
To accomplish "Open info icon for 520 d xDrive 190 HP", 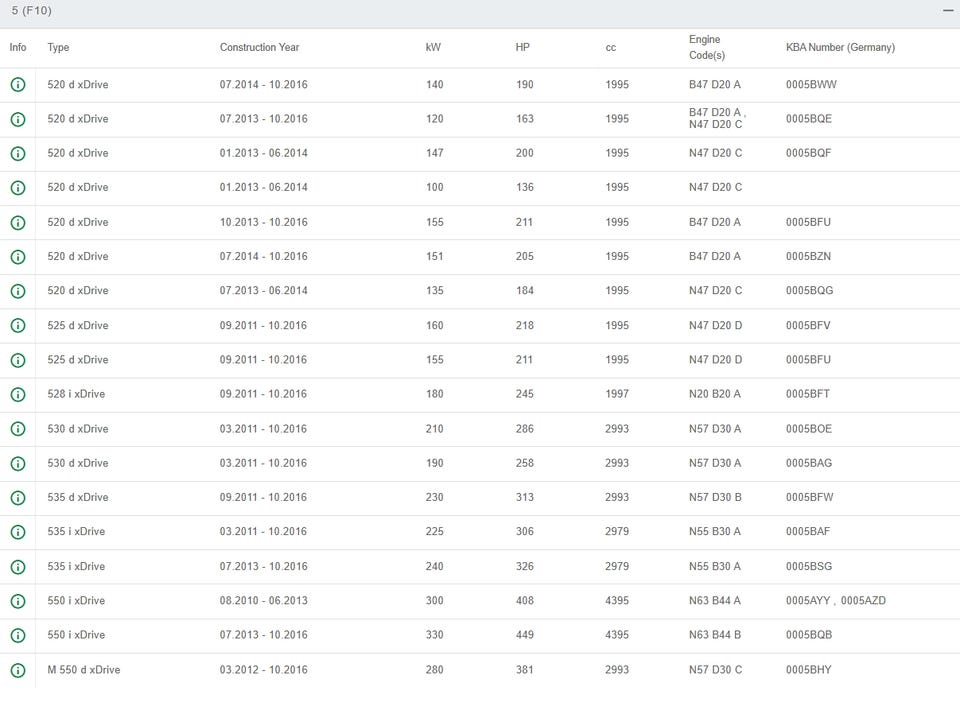I will coord(18,84).
